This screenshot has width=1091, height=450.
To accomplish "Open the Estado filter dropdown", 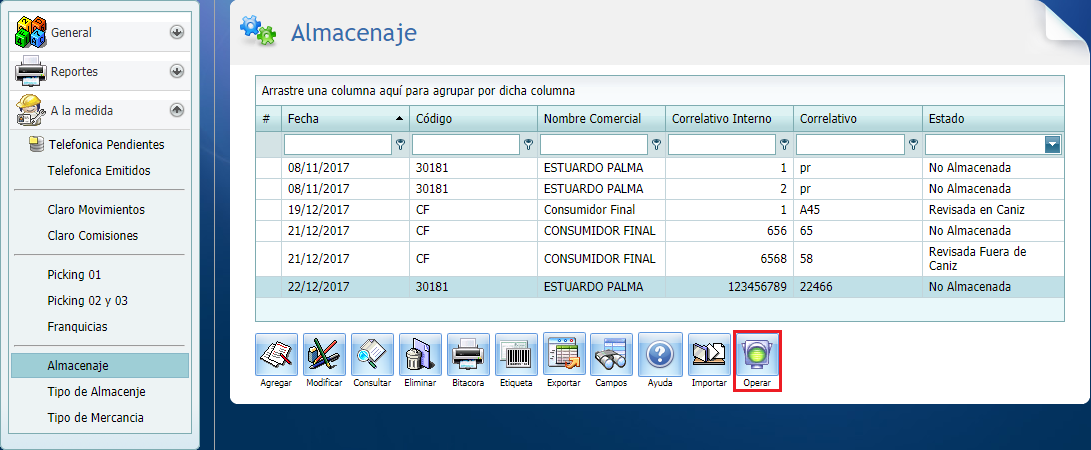I will (x=1052, y=145).
